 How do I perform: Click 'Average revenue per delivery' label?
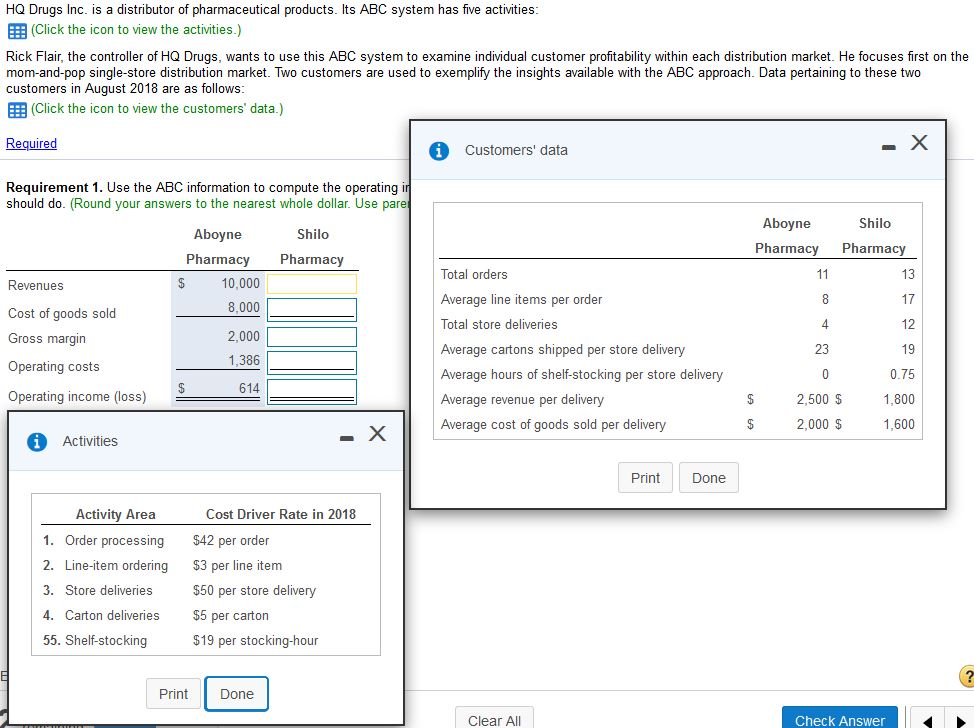[x=522, y=399]
